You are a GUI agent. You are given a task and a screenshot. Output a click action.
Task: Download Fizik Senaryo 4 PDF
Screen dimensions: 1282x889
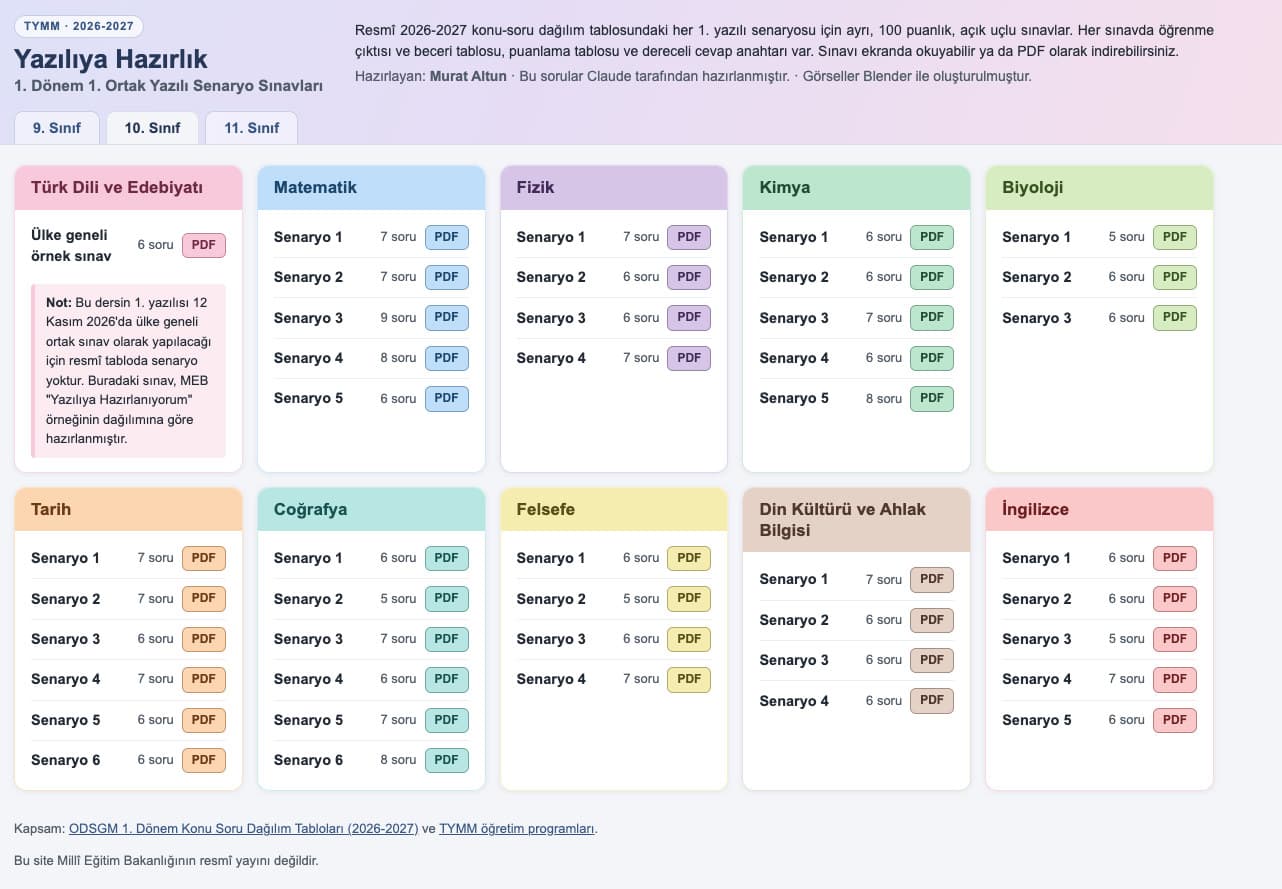point(689,358)
